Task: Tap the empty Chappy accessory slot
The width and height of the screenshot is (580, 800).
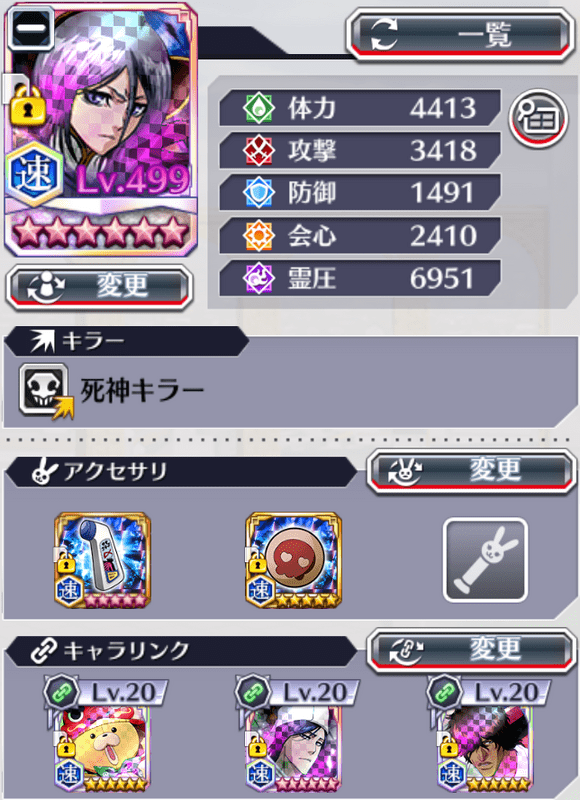Action: pyautogui.click(x=485, y=560)
